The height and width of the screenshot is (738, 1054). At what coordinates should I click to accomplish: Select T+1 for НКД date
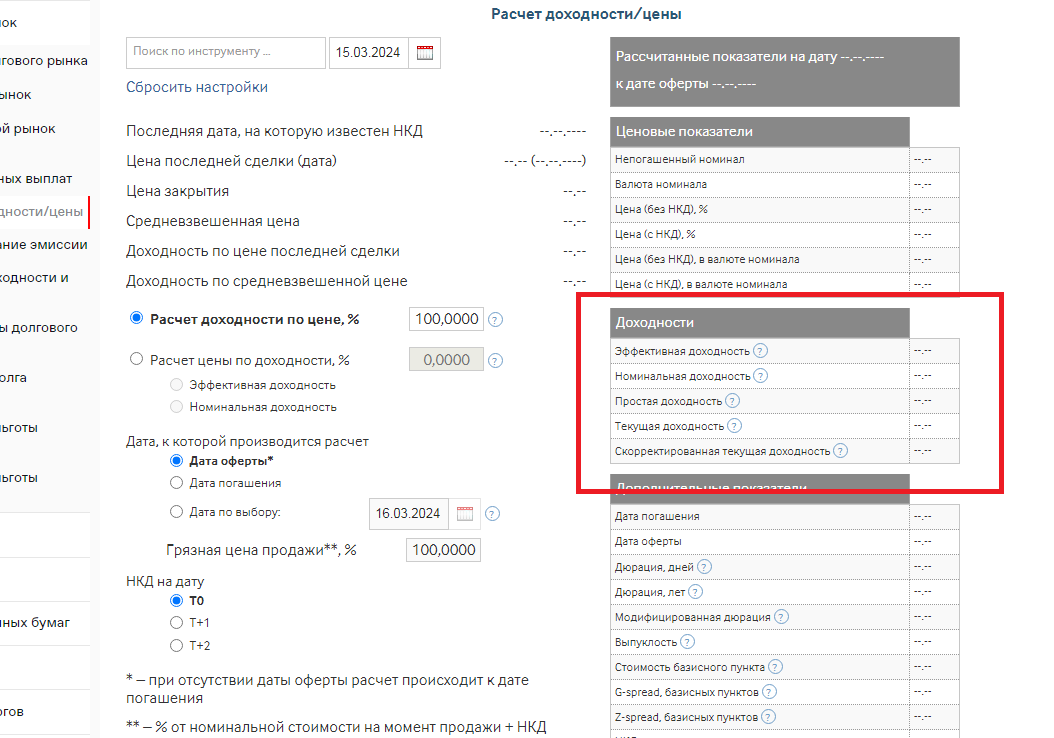[176, 622]
